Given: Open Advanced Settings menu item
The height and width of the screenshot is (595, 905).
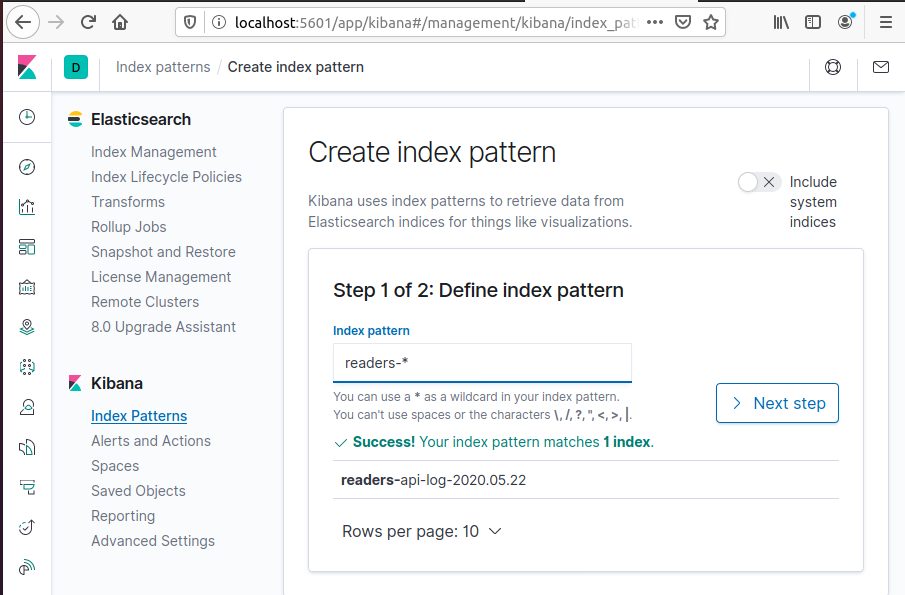Looking at the screenshot, I should (x=152, y=541).
